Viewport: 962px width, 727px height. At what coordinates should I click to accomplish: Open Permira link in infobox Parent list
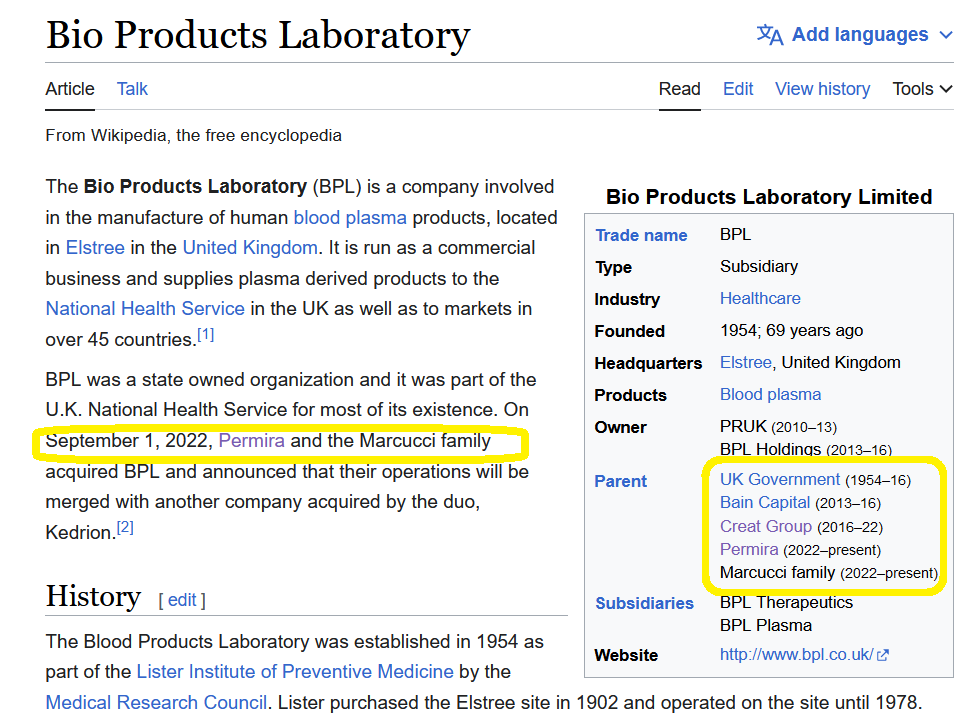(x=749, y=549)
